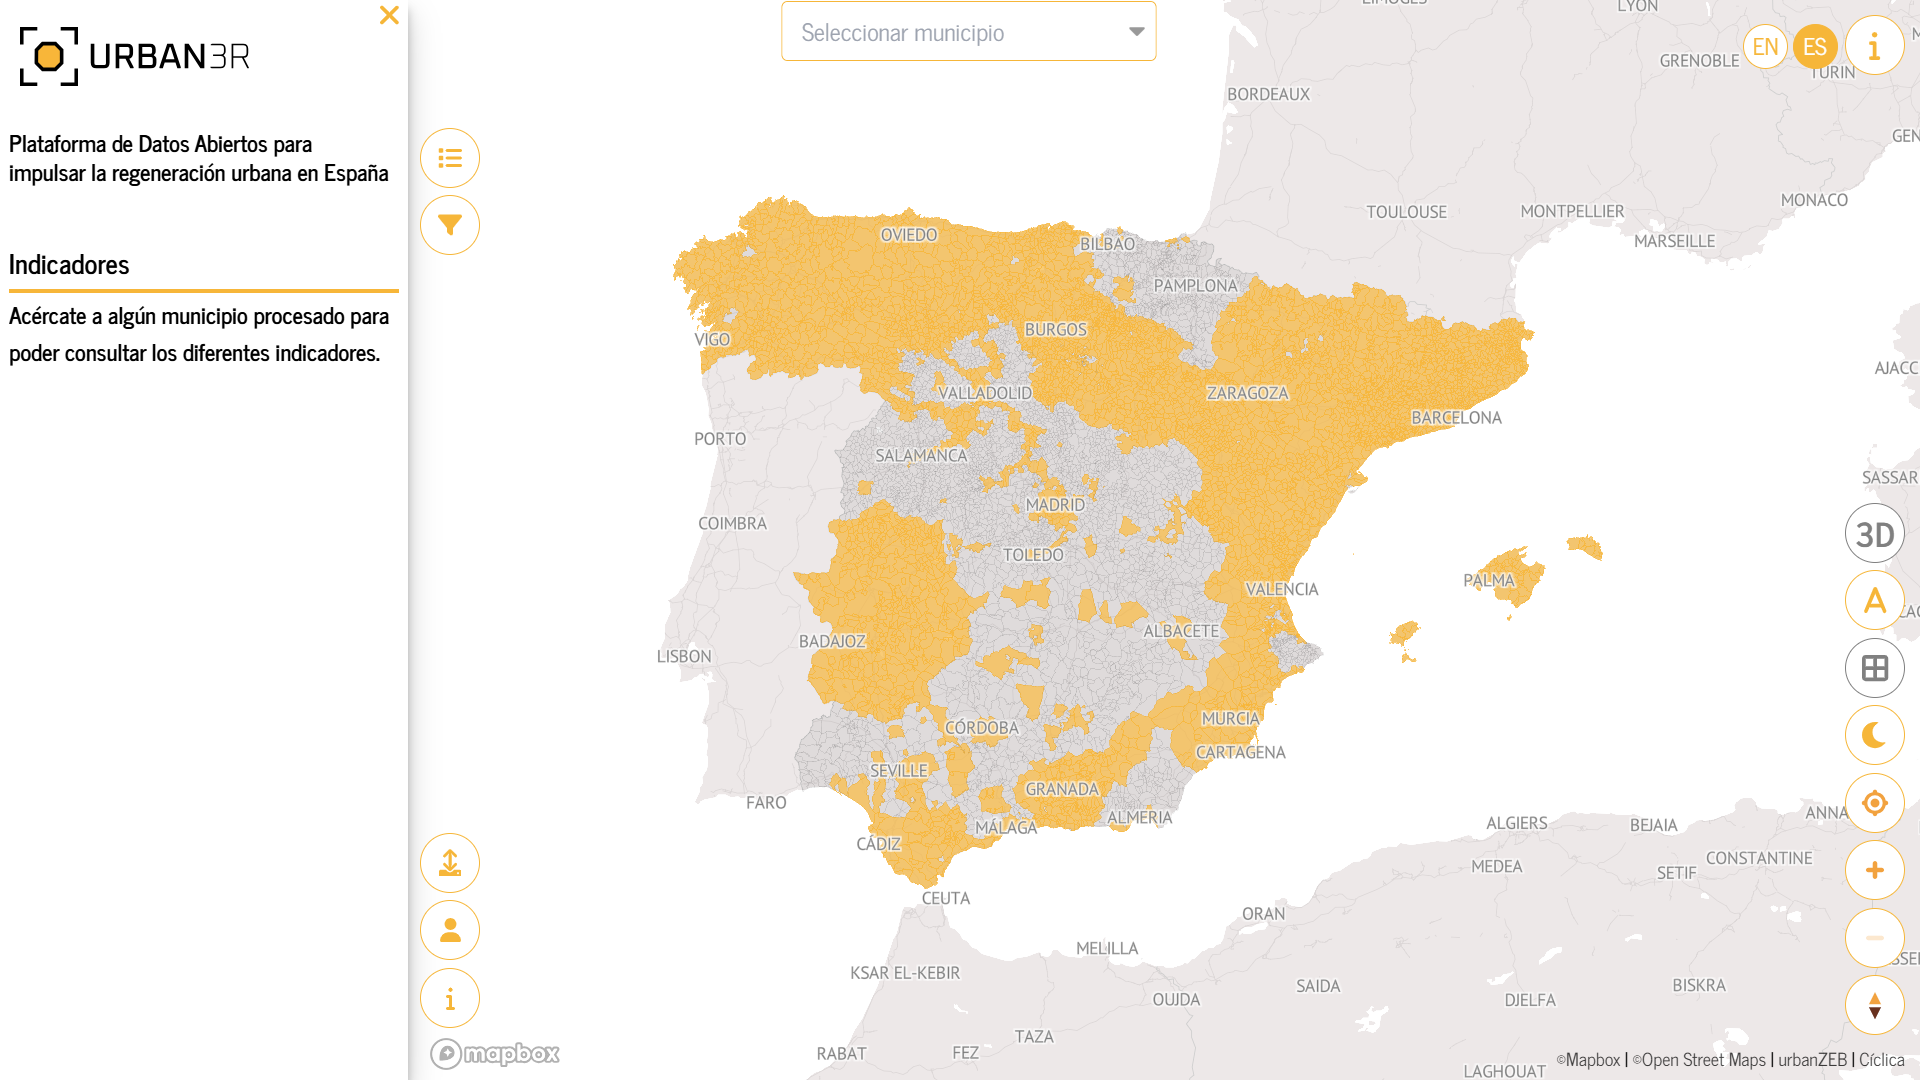Image resolution: width=1920 pixels, height=1080 pixels.
Task: Toggle the grid layer button
Action: point(1875,668)
